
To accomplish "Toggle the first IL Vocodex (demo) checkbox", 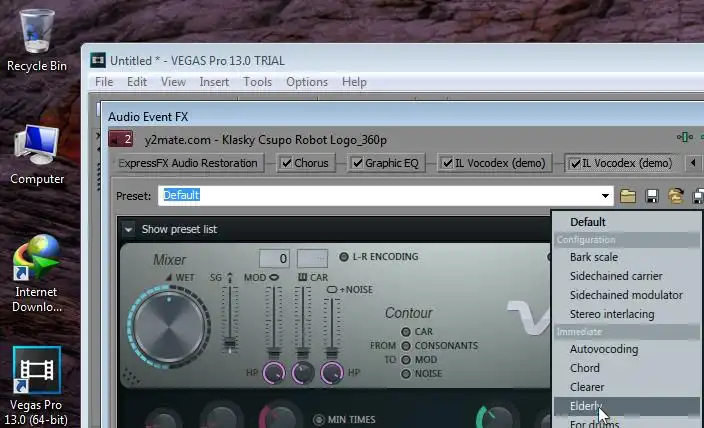I will 447,163.
